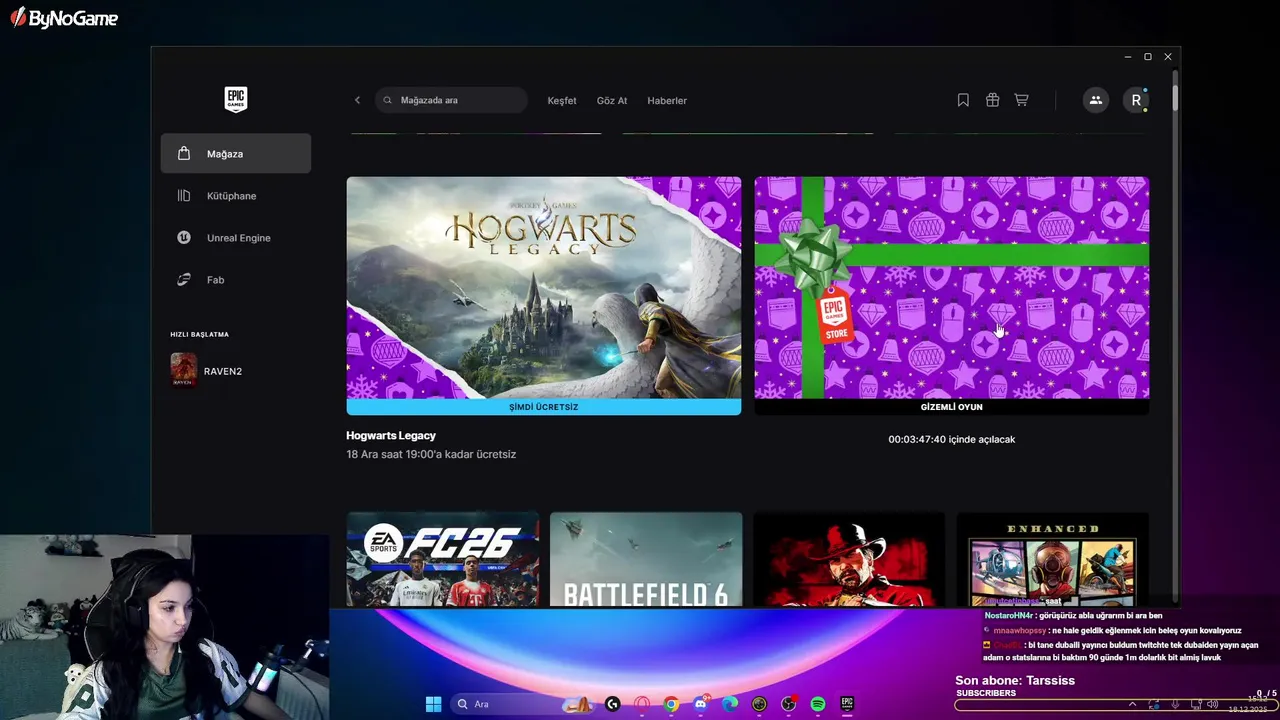
Task: Open Logitech G Hub from taskbar
Action: pos(612,704)
